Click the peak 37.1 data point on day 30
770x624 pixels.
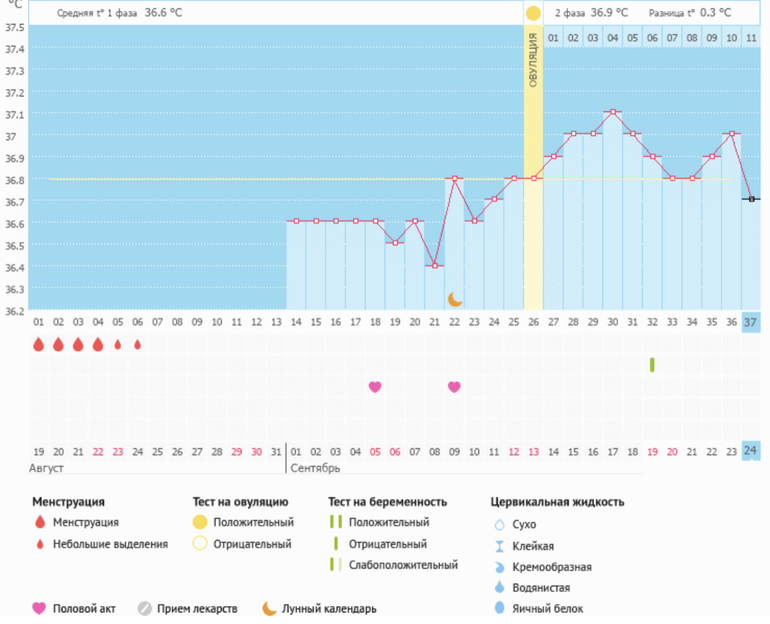(612, 112)
